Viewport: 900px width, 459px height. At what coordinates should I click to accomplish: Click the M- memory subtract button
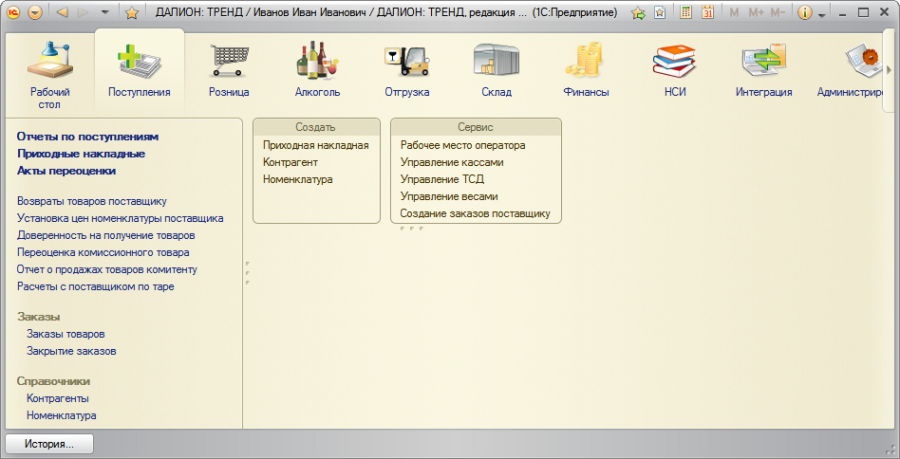777,12
